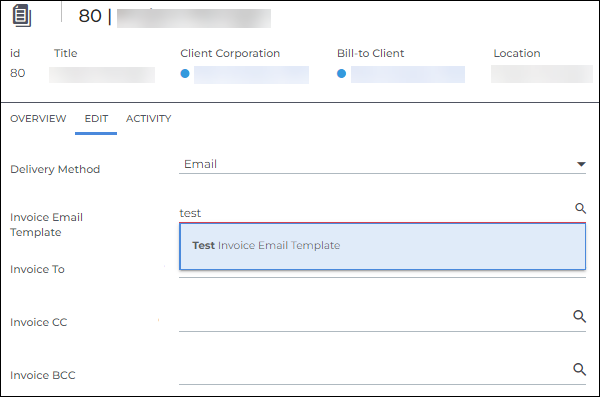Switch to the OVERVIEW tab
This screenshot has height=397, width=600.
coord(38,119)
